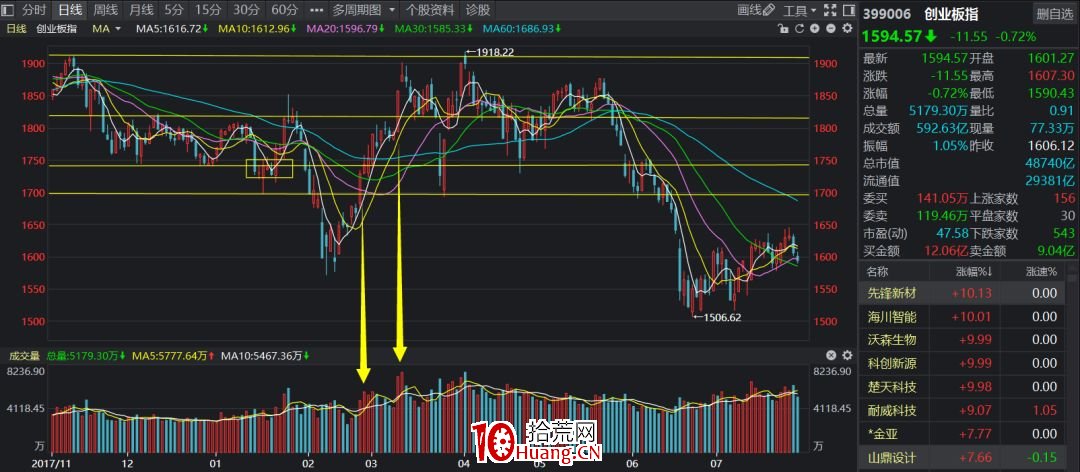Click the 下跌家数 543 value
This screenshot has width=1080, height=472.
coord(1065,234)
